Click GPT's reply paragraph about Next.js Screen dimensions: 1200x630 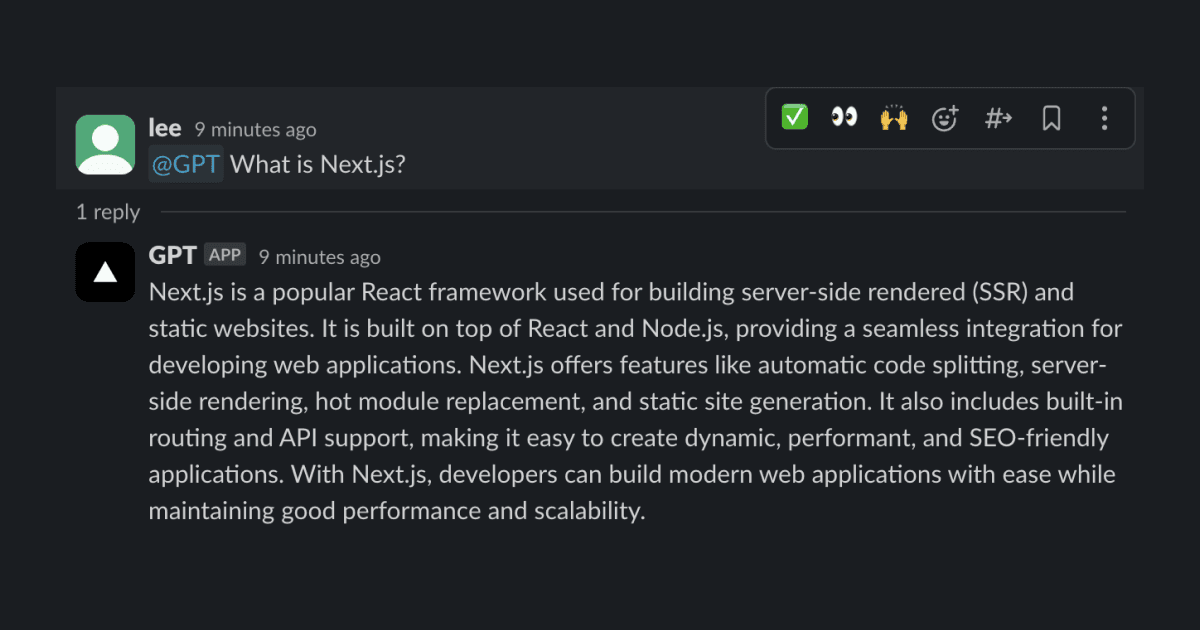click(630, 402)
